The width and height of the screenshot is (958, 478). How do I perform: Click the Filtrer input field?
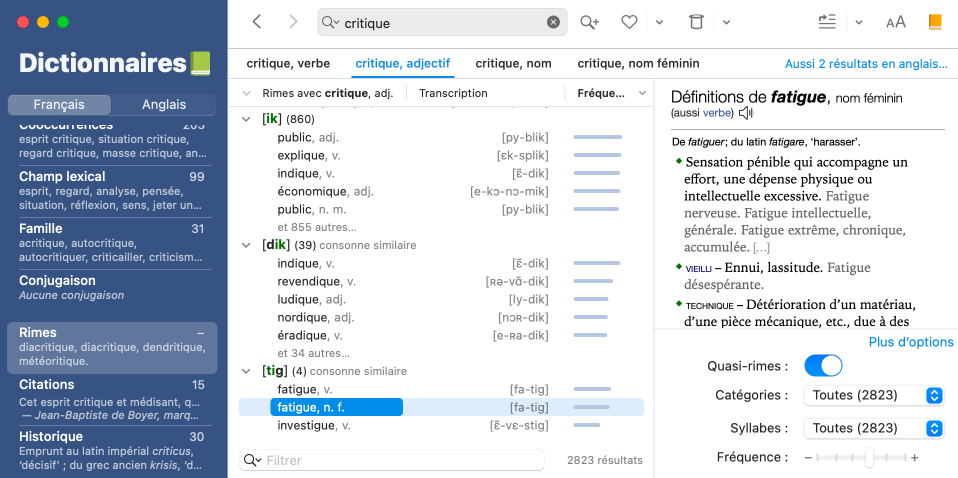(x=402, y=460)
